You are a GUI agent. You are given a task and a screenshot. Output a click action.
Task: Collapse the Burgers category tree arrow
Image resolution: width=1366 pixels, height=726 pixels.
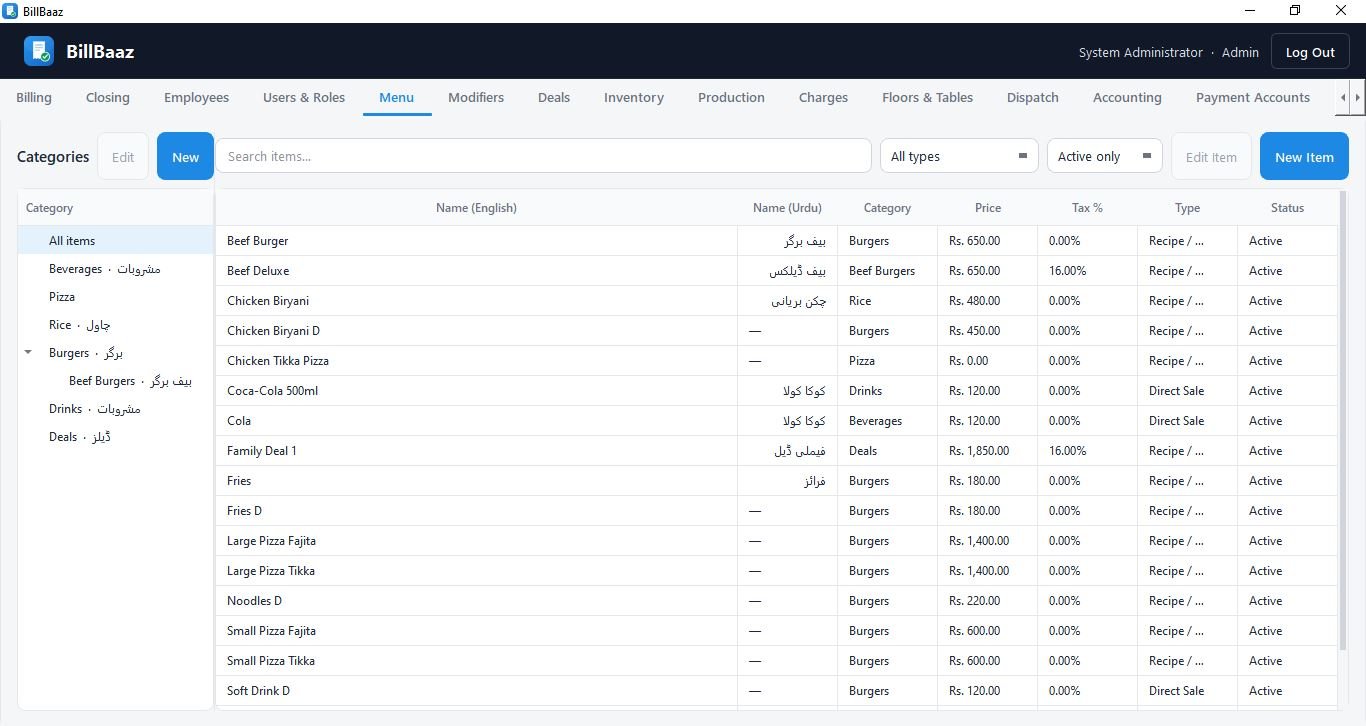(x=28, y=353)
